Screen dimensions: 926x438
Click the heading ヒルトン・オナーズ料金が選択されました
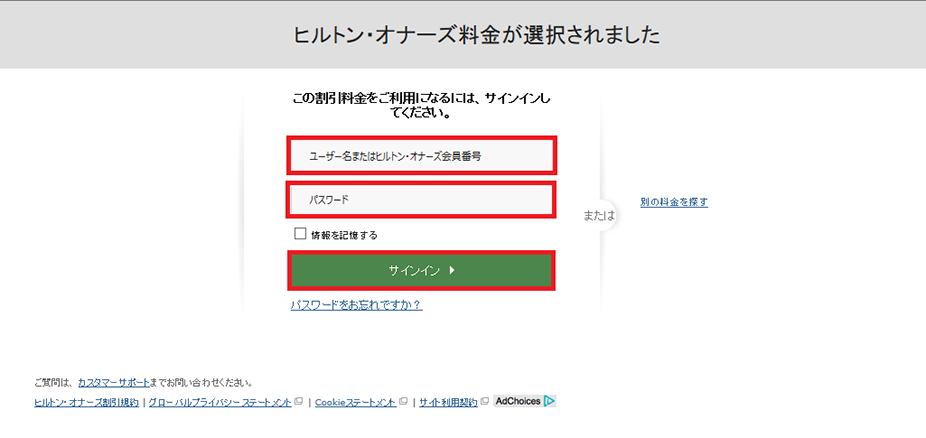click(x=476, y=35)
